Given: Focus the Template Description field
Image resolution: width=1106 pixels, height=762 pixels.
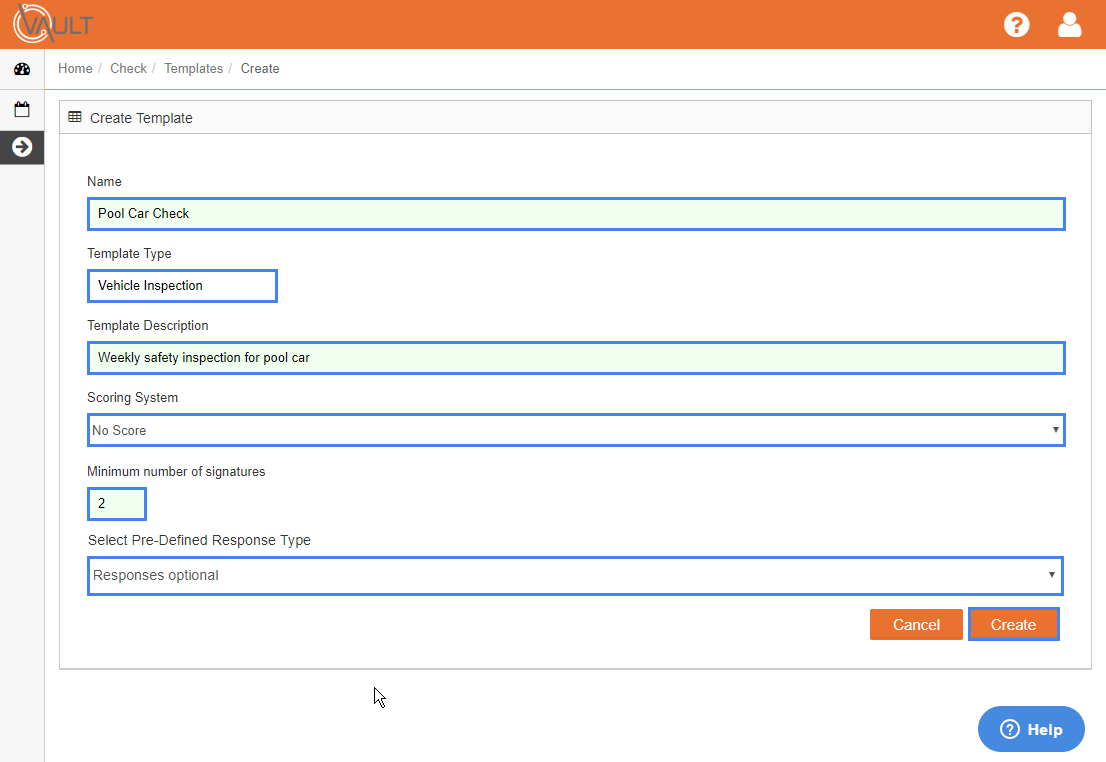Looking at the screenshot, I should 576,358.
